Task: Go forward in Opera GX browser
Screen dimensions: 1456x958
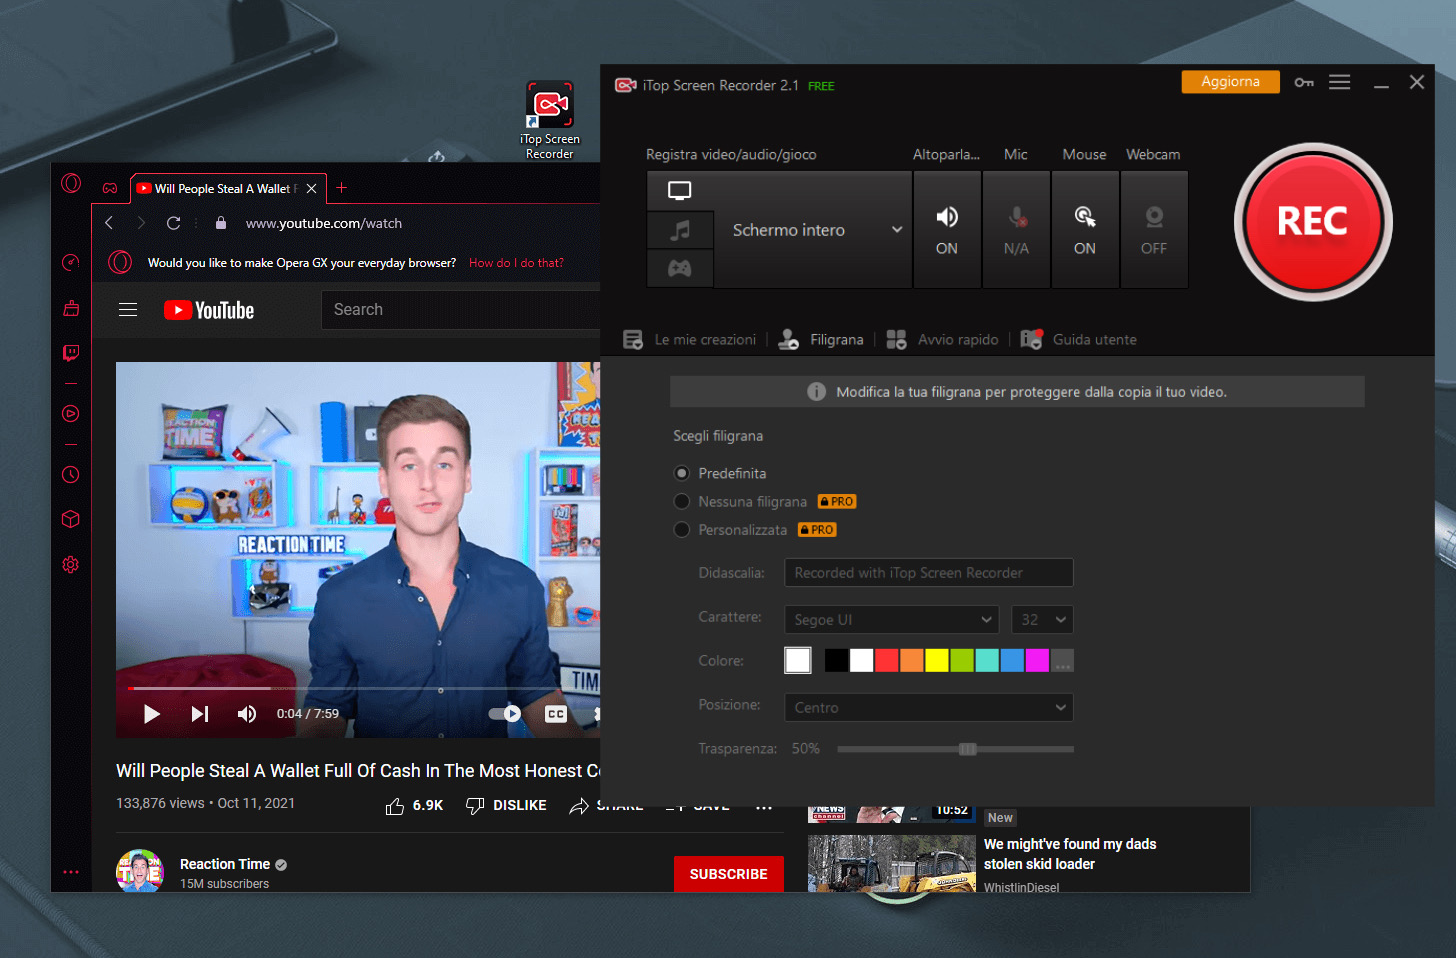Action: point(141,223)
